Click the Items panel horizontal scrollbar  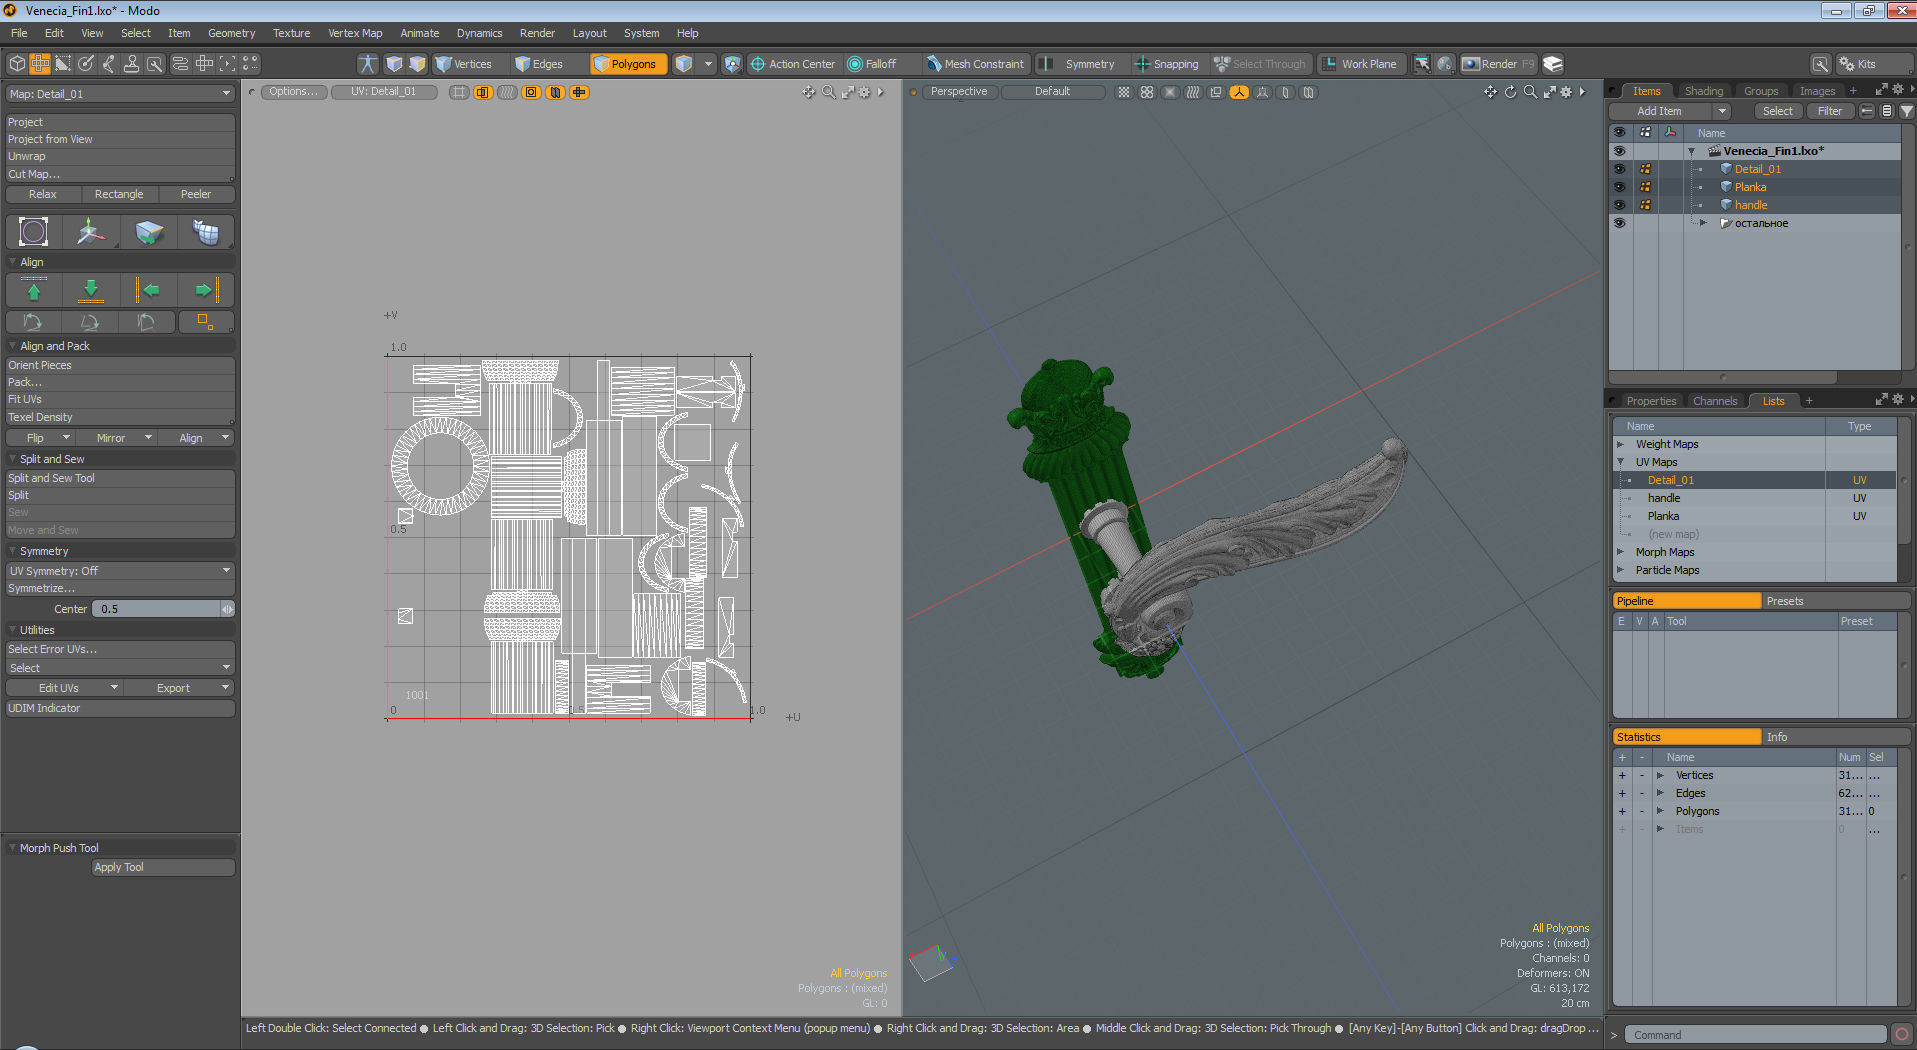[x=1723, y=377]
